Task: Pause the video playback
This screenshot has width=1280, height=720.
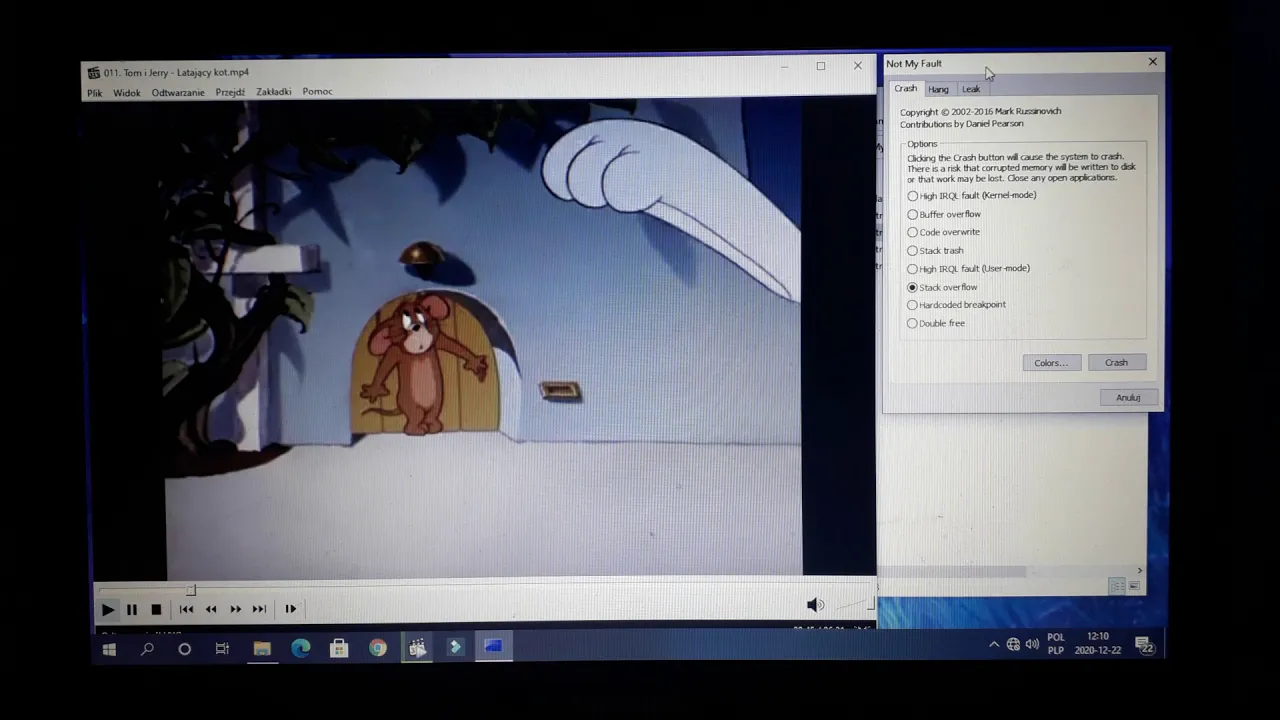Action: click(x=132, y=609)
